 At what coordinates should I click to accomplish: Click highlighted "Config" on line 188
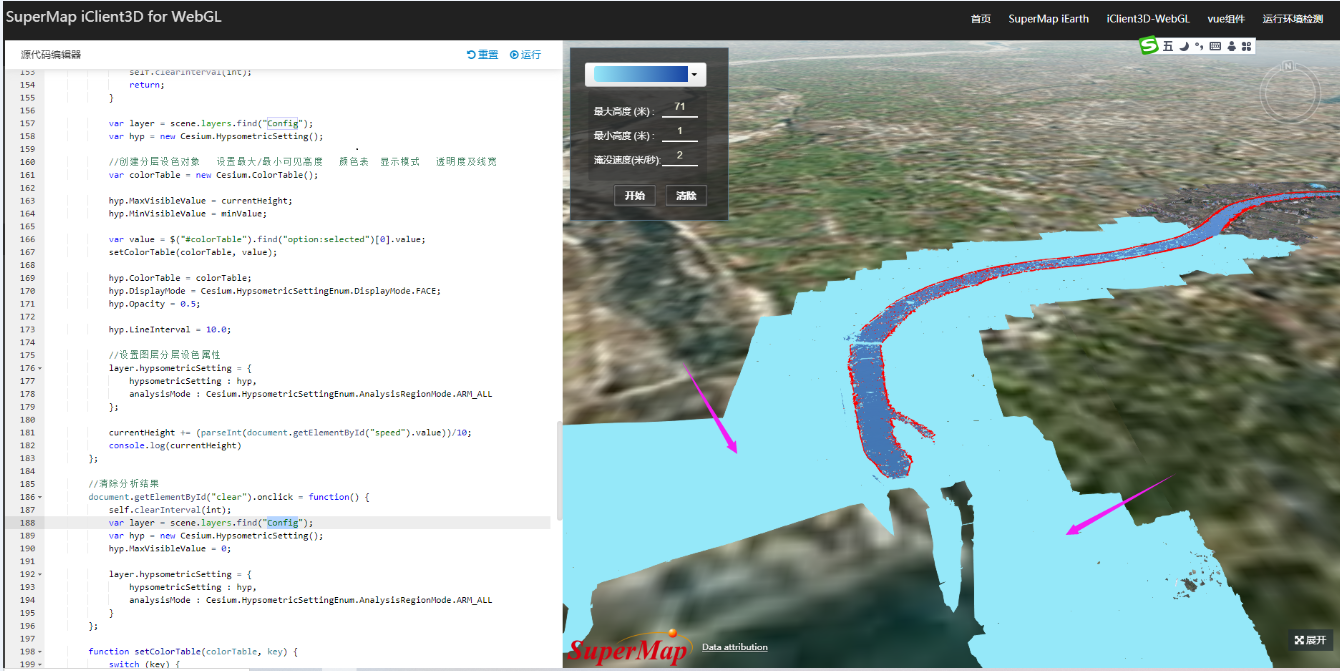pos(282,523)
